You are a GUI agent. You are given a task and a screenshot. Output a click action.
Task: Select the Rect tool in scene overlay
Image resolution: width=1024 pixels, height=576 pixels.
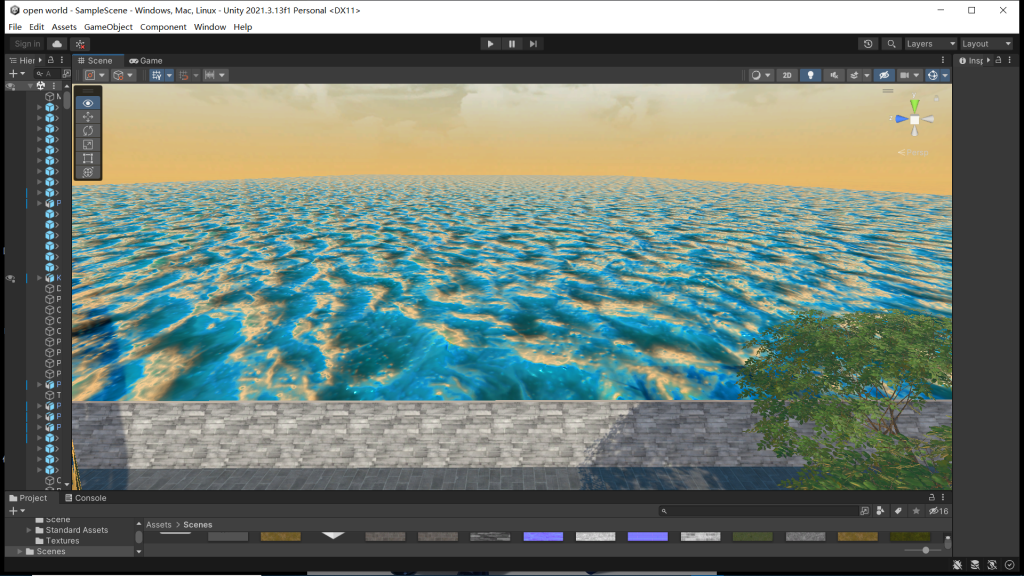tap(88, 158)
